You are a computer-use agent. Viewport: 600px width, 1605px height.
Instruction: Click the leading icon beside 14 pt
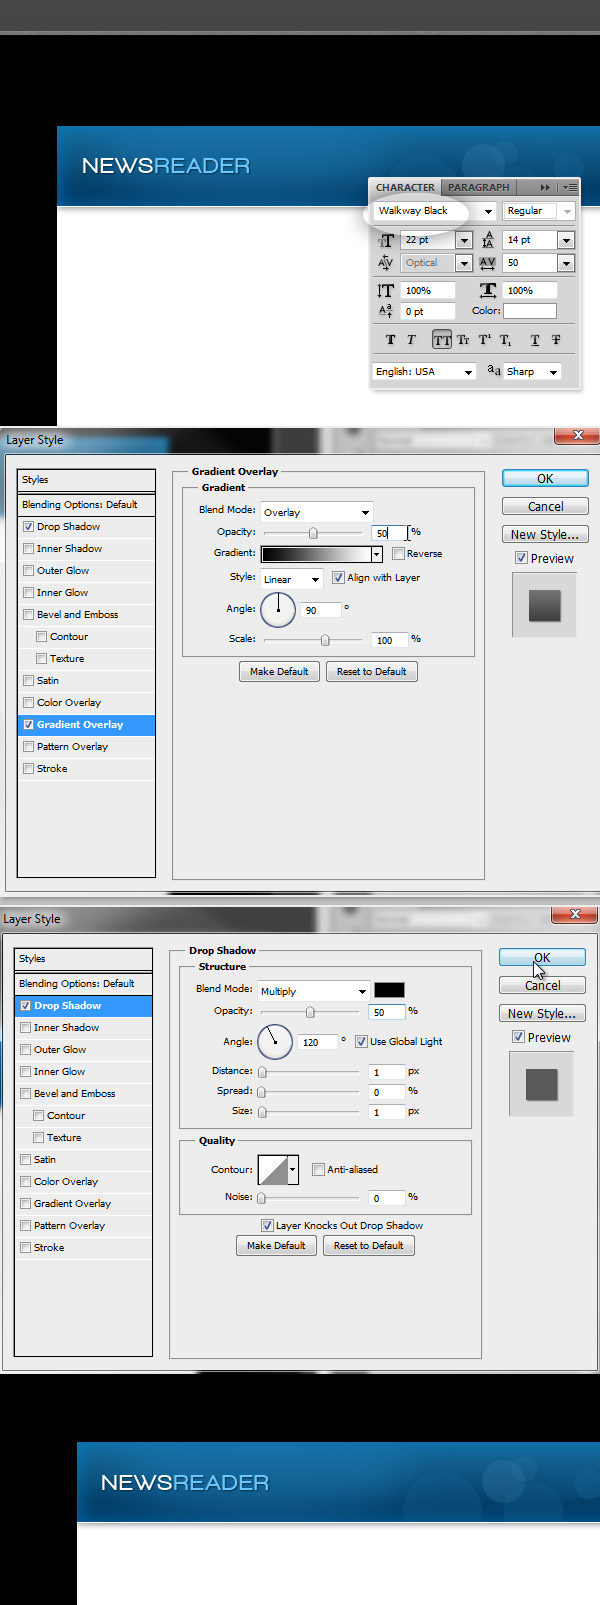click(488, 240)
